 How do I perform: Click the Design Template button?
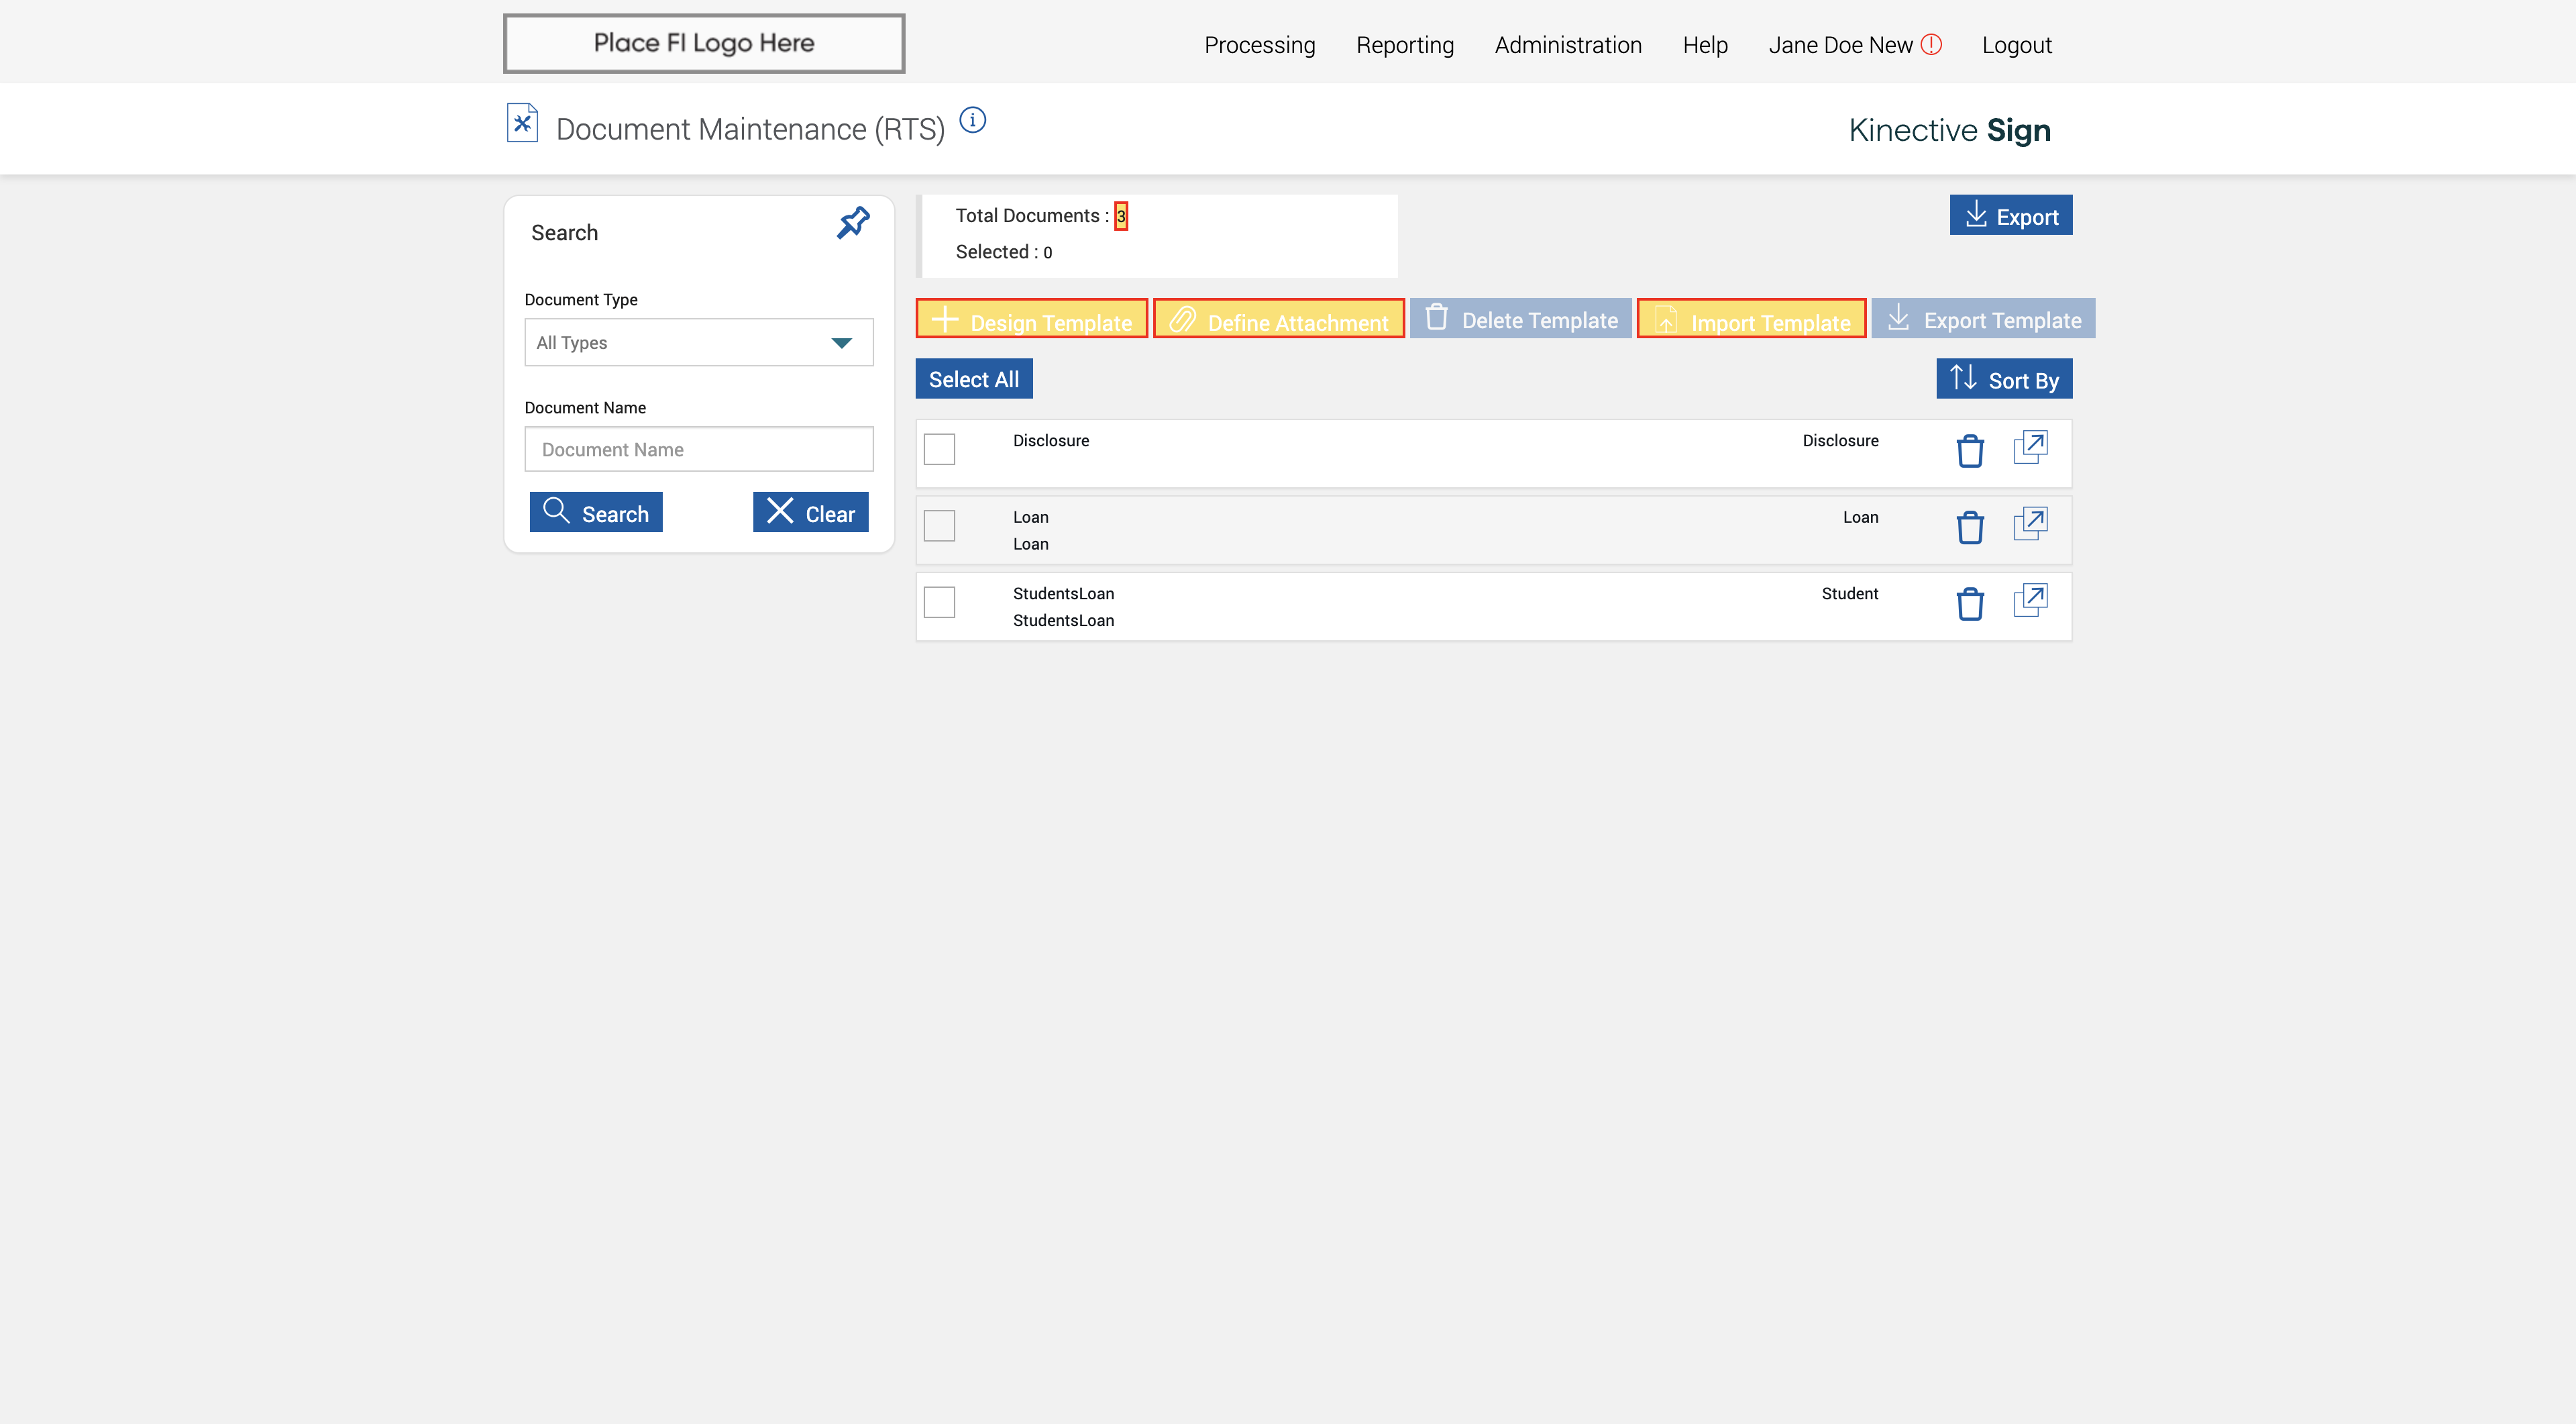(x=1031, y=320)
